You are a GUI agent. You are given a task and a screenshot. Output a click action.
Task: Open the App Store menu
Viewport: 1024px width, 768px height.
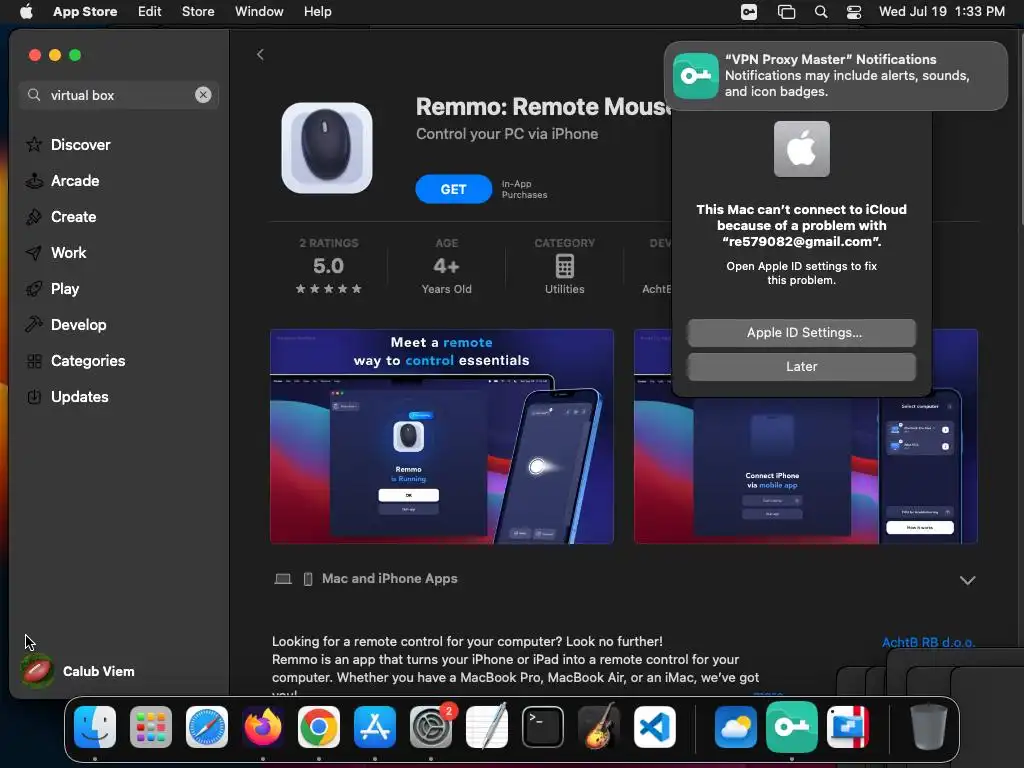coord(85,11)
